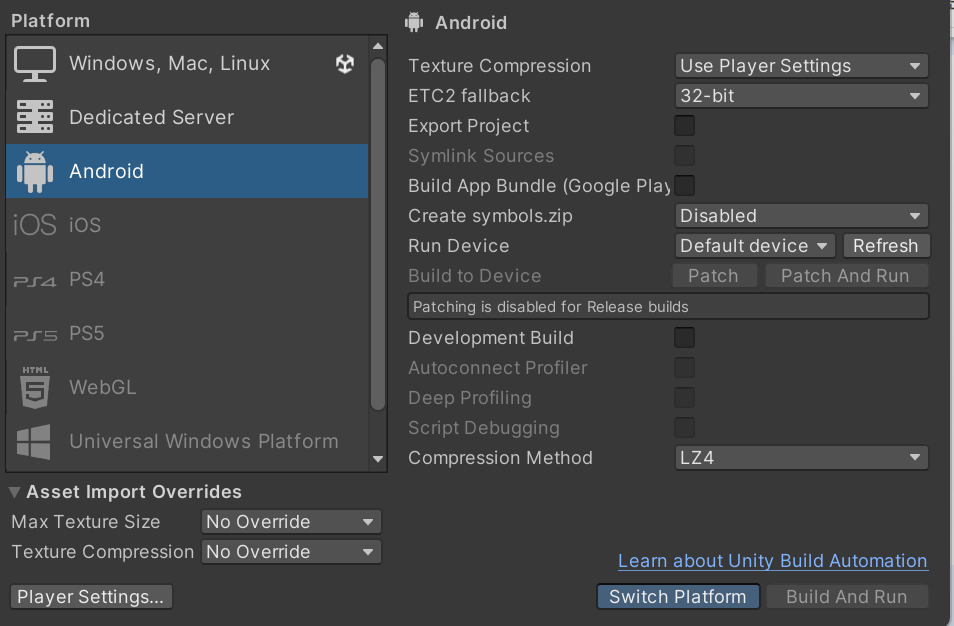Toggle the Script Debugging checkbox
954x626 pixels.
point(684,428)
